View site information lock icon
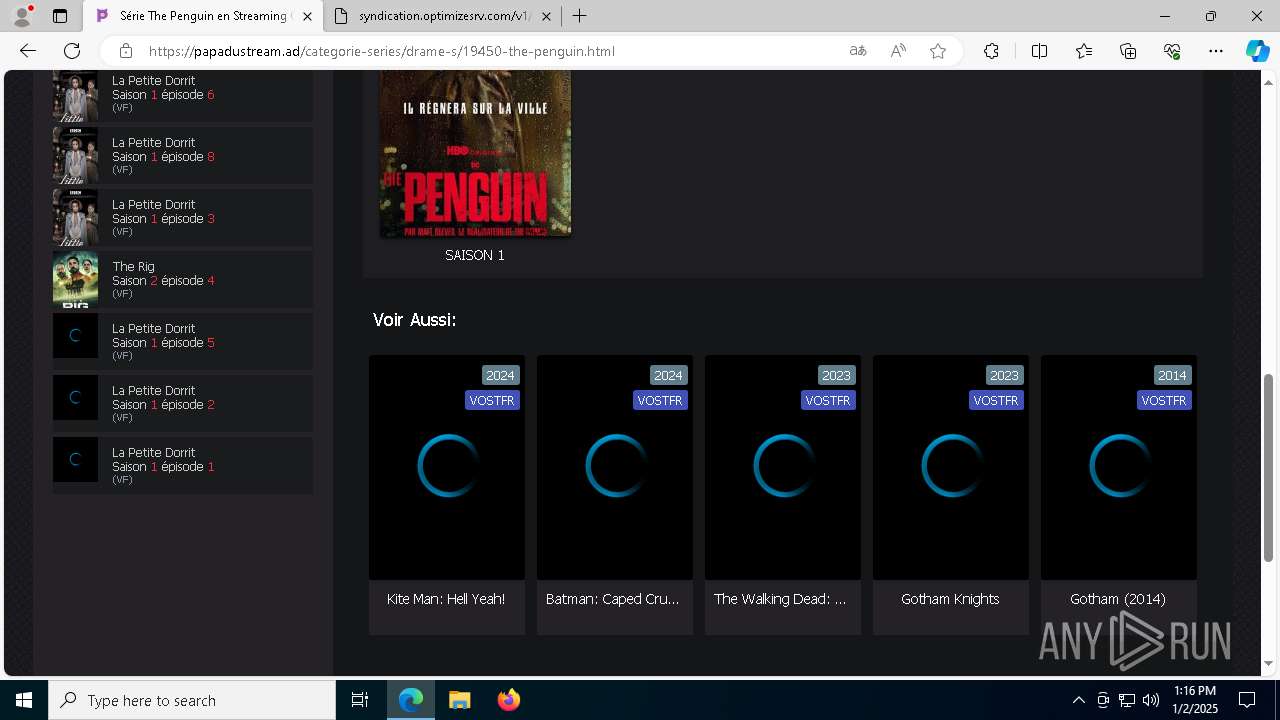Image resolution: width=1280 pixels, height=720 pixels. point(126,51)
